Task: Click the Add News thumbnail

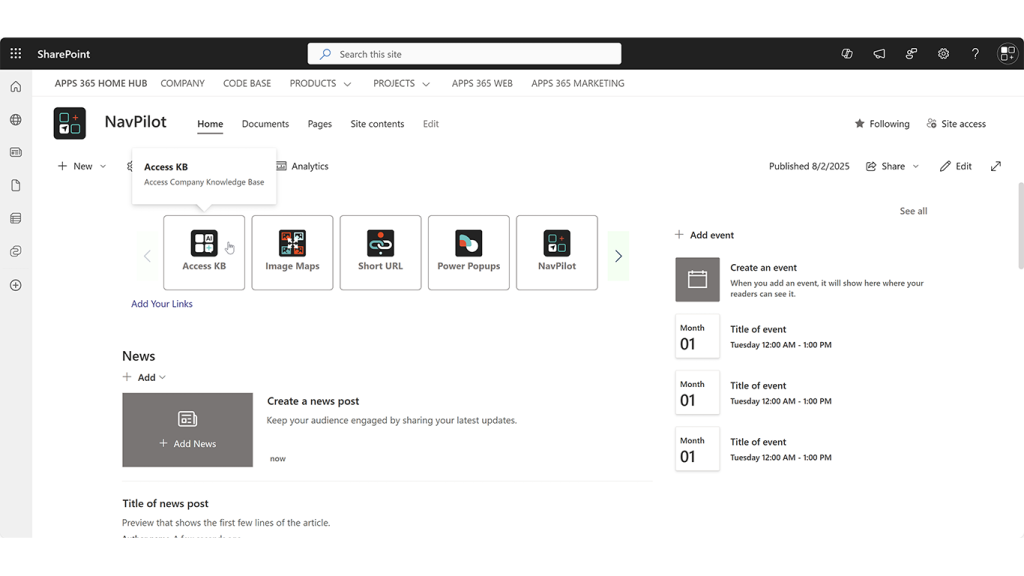Action: pyautogui.click(x=187, y=430)
